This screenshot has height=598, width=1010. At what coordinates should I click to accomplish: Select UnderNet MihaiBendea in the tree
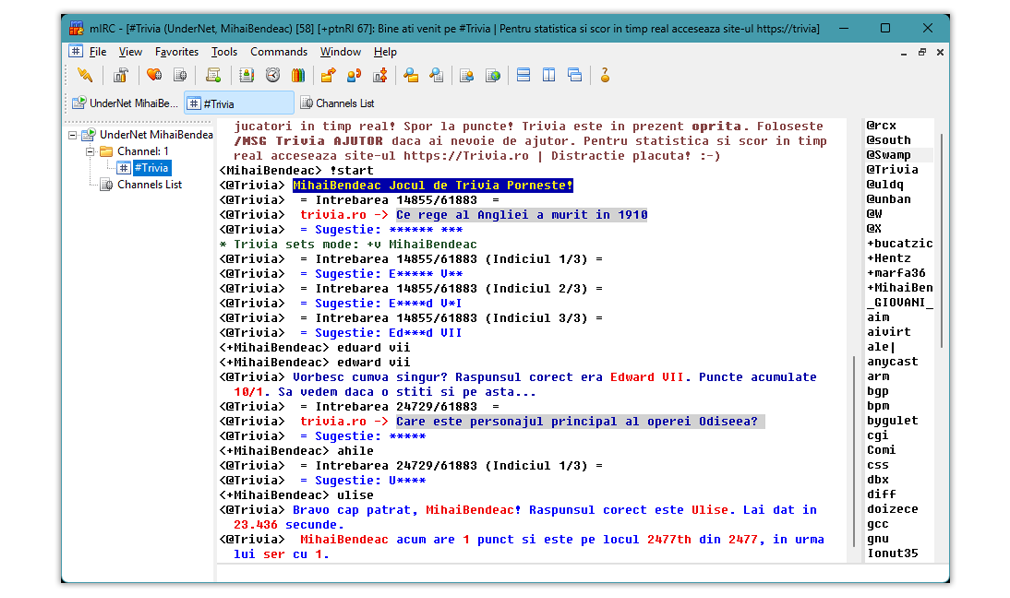tap(156, 135)
